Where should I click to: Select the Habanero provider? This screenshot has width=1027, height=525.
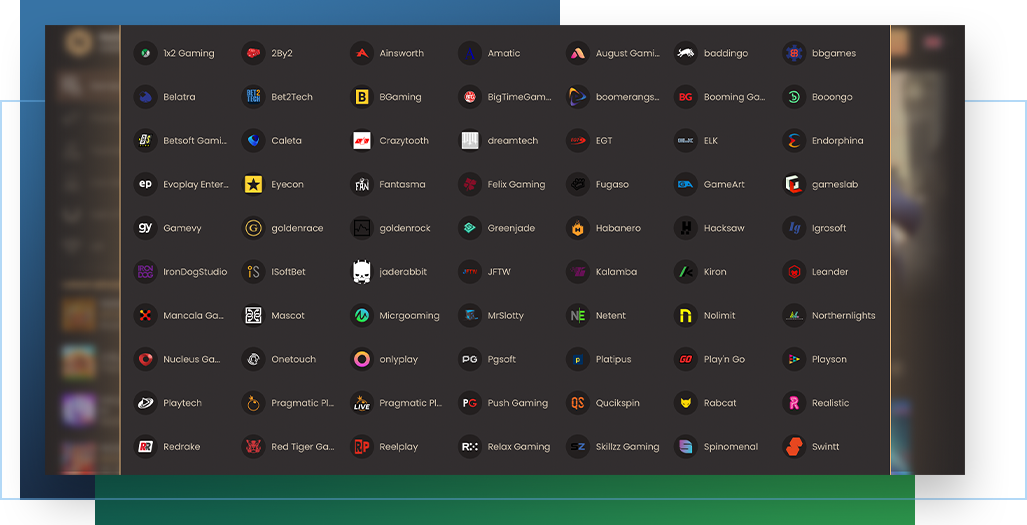tap(604, 228)
